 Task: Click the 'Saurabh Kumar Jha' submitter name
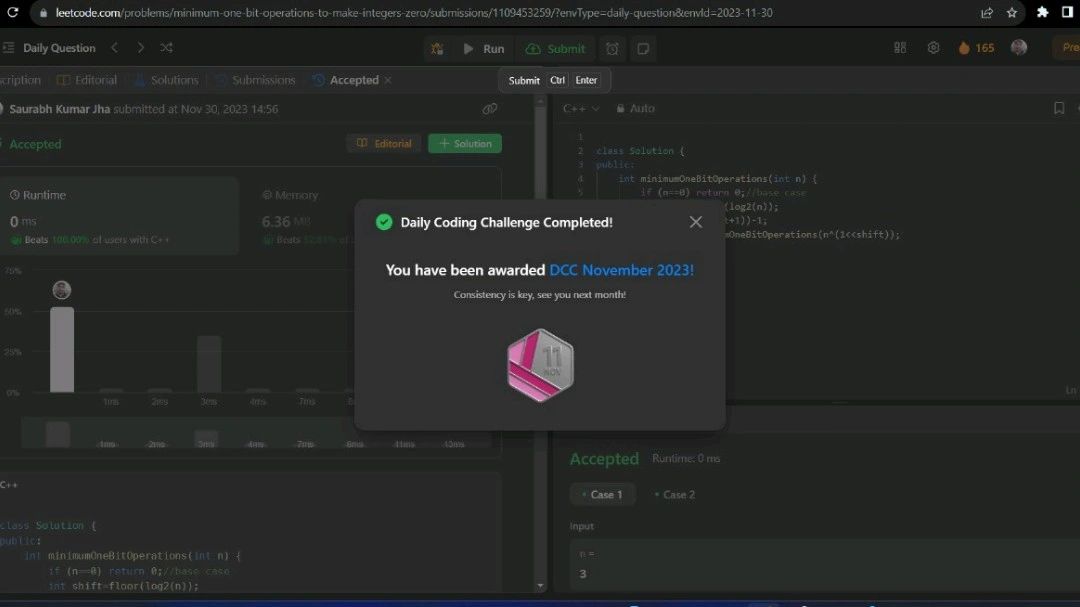point(60,109)
